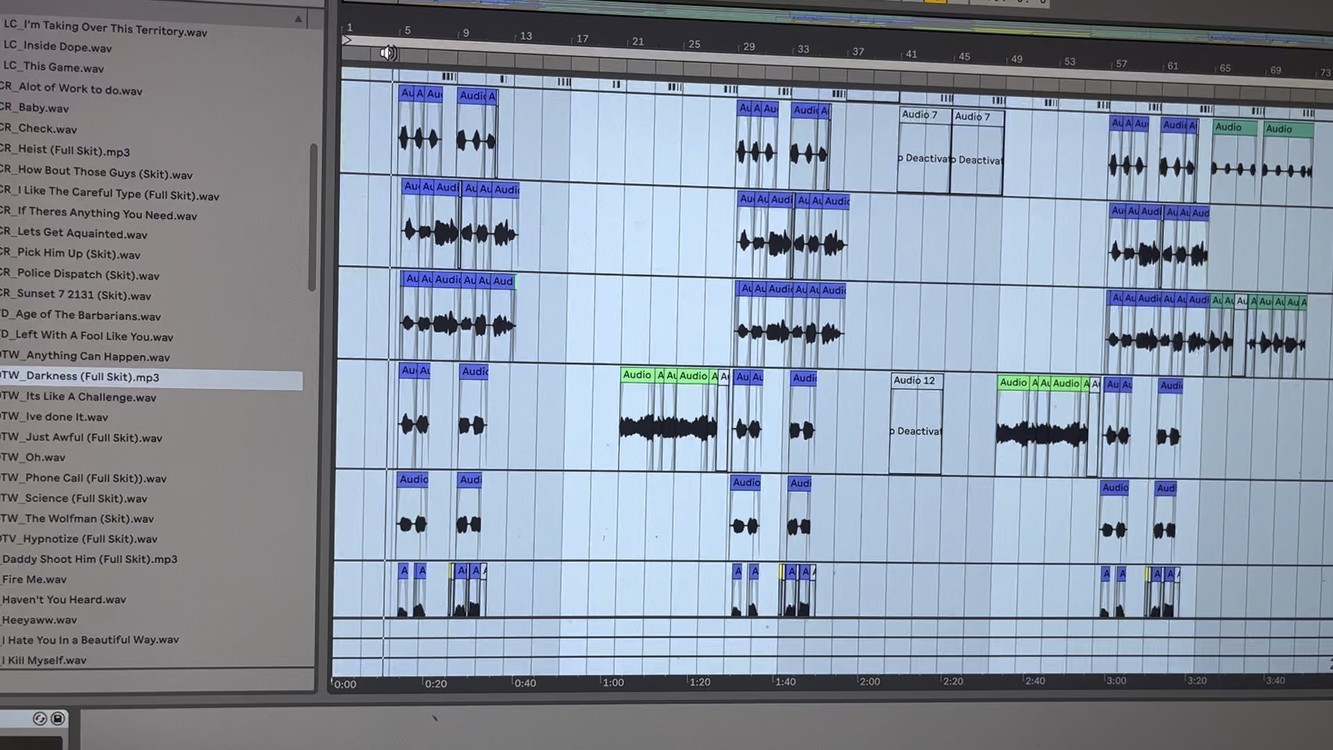
Task: Click bar 41 on the beat ruler
Action: coord(911,55)
